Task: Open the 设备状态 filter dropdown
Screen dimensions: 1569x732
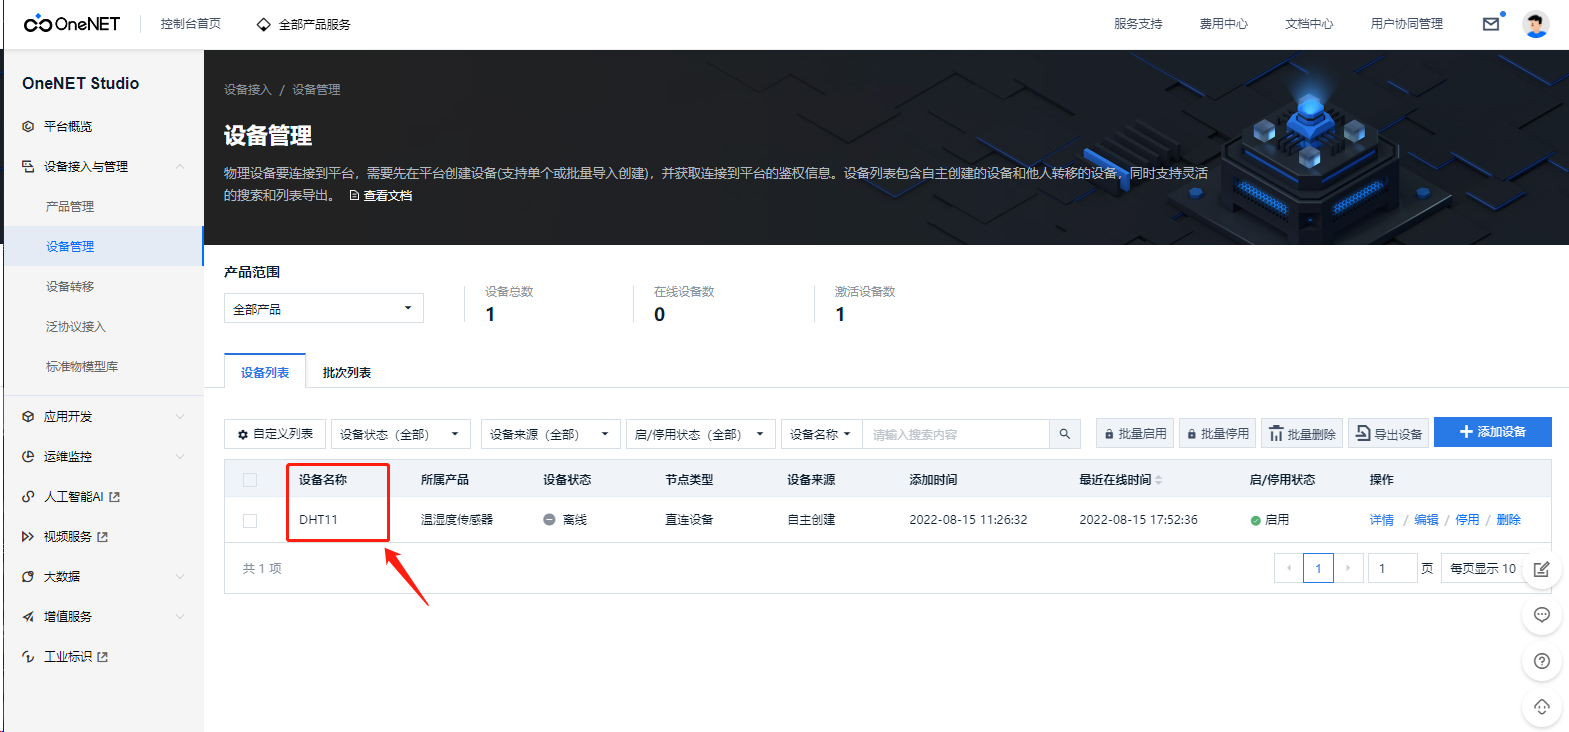Action: 401,434
